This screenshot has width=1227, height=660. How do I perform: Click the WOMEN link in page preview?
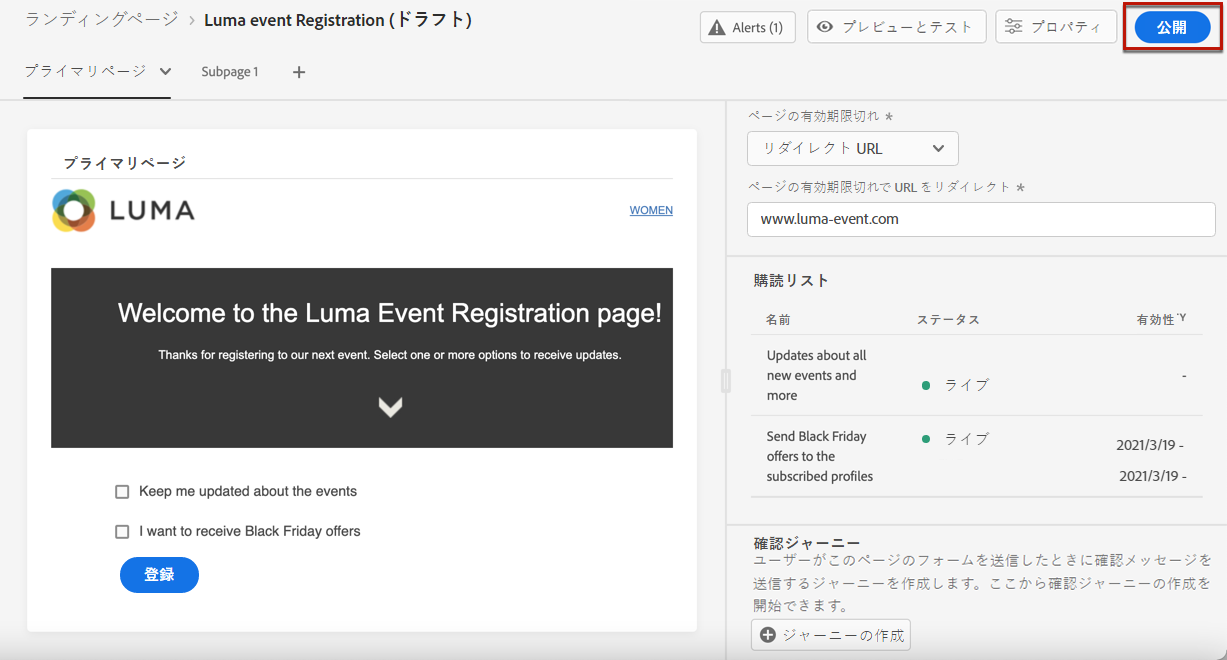pyautogui.click(x=651, y=210)
